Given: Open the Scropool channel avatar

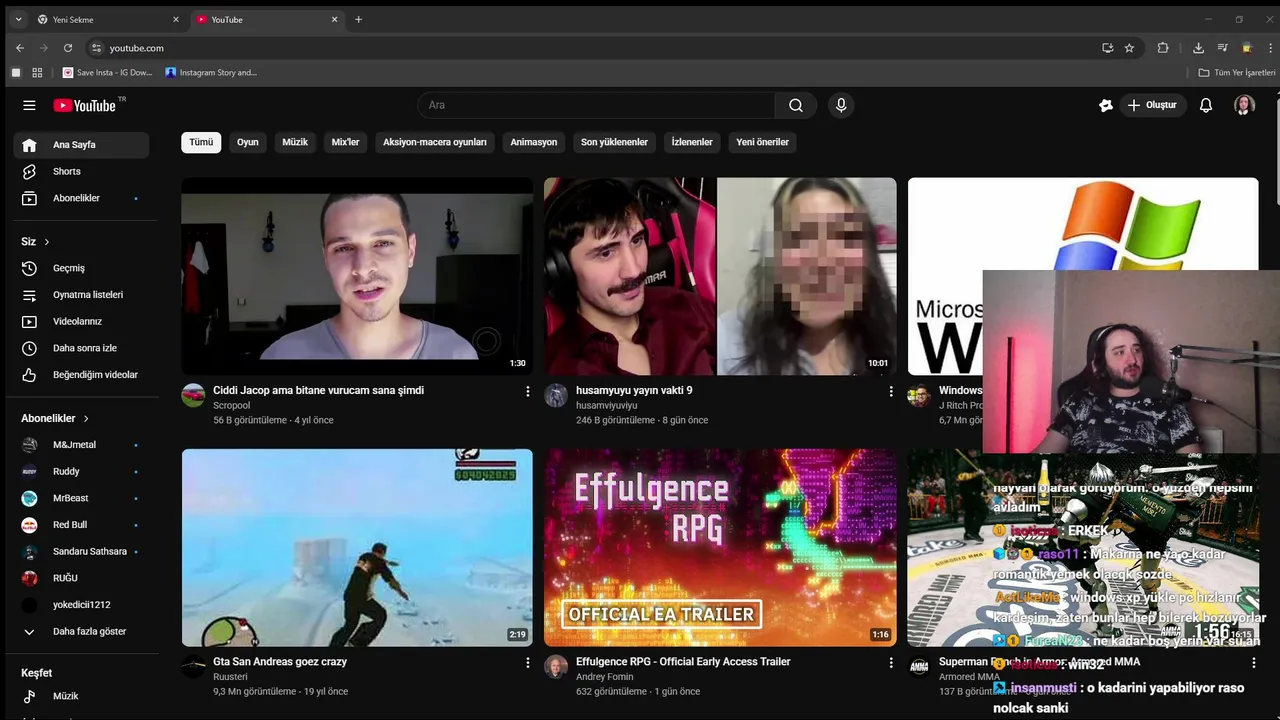Looking at the screenshot, I should point(193,395).
